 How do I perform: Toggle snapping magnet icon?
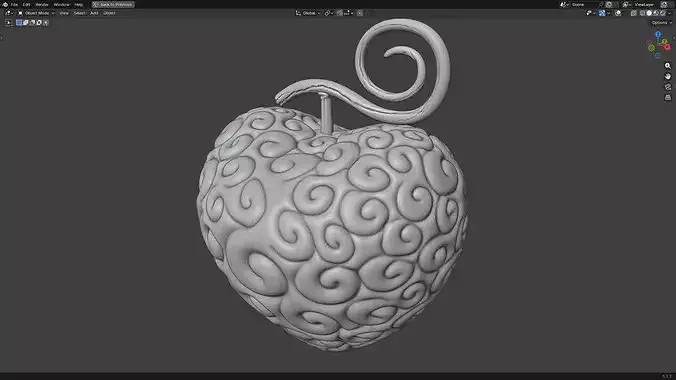tap(340, 13)
